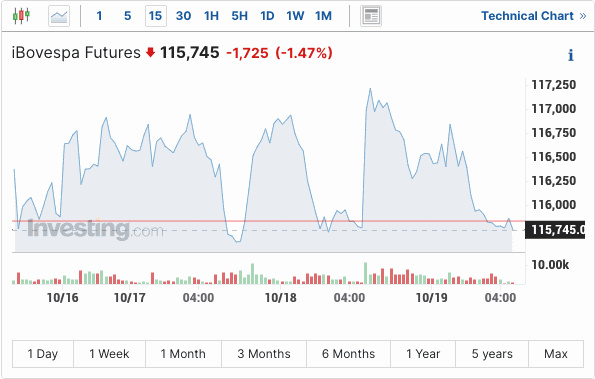Click the 116,000 axis label

pos(554,205)
